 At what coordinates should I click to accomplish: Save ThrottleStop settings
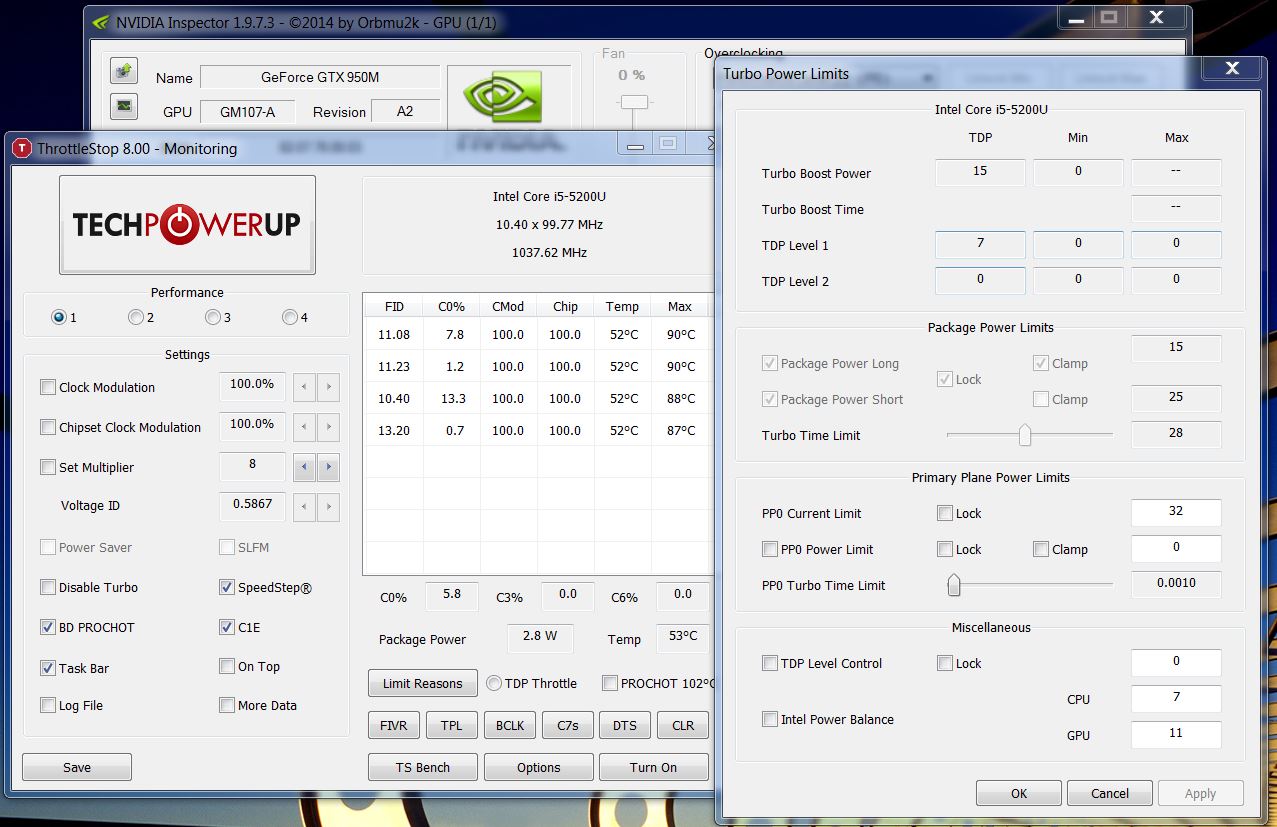point(77,767)
